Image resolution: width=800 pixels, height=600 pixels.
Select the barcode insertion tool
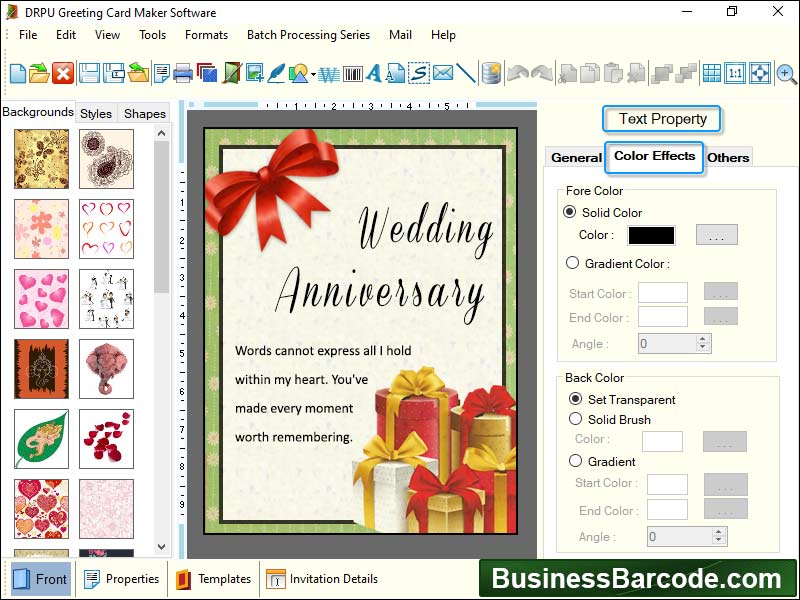[x=353, y=73]
